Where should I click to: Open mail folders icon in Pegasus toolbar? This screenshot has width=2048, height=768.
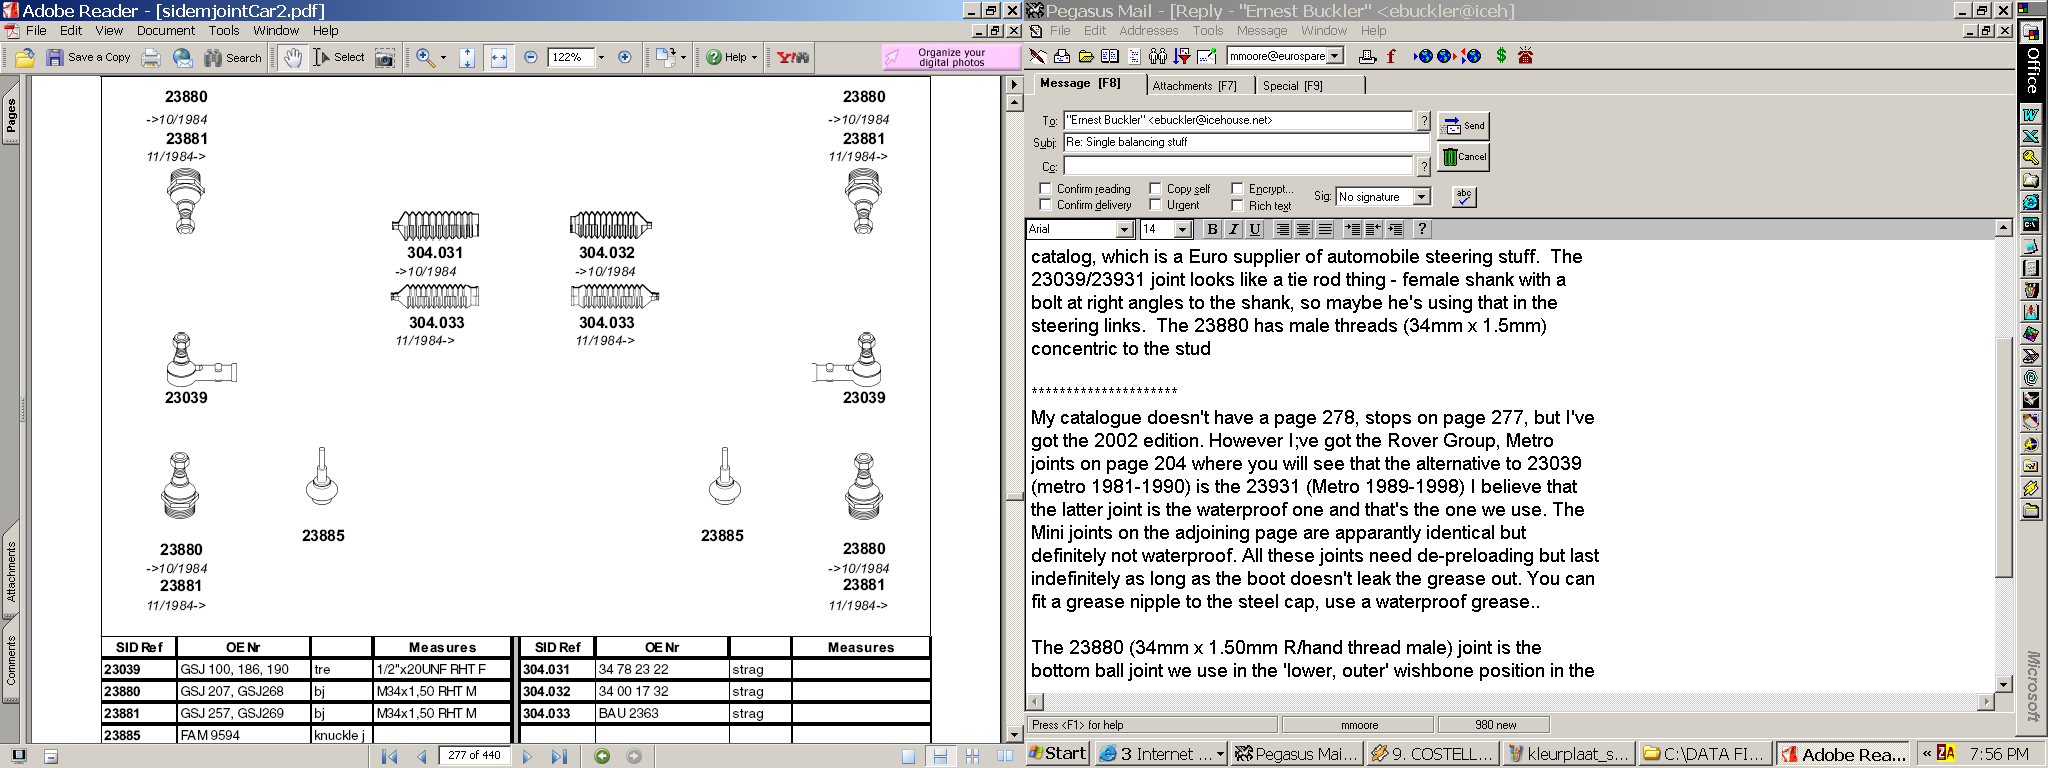coord(1086,56)
